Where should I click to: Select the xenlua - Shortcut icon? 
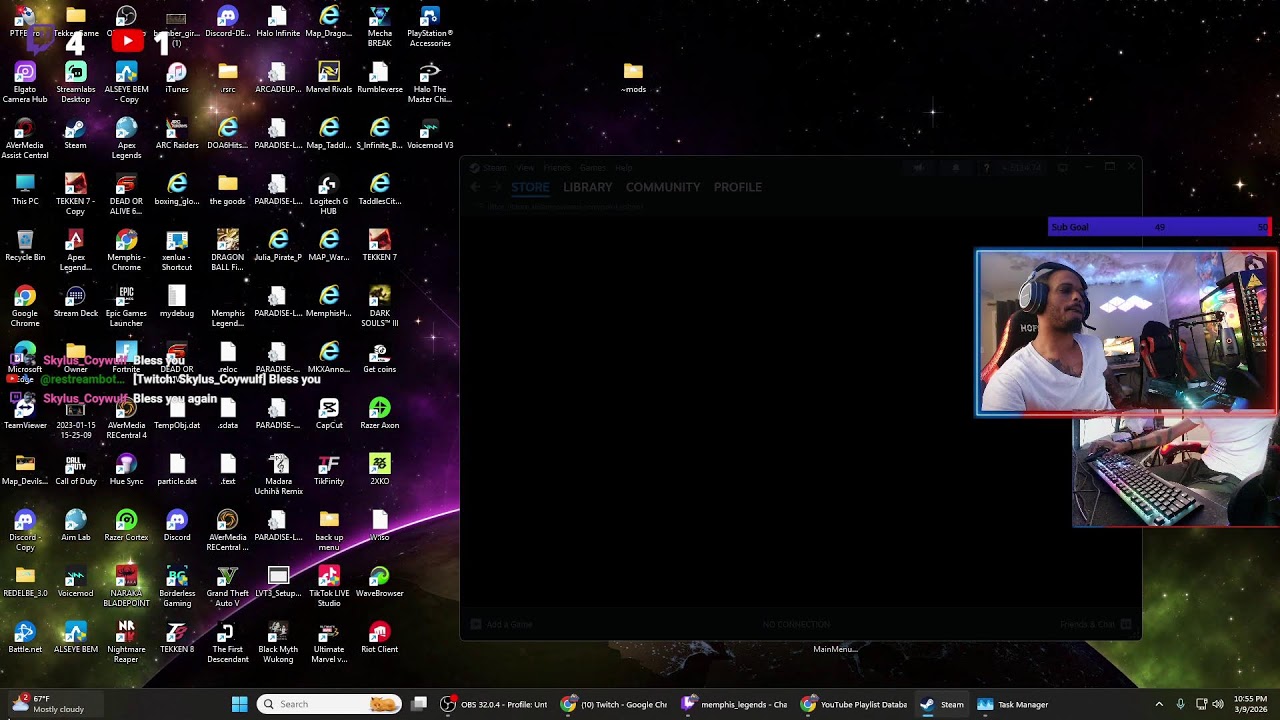pos(177,250)
